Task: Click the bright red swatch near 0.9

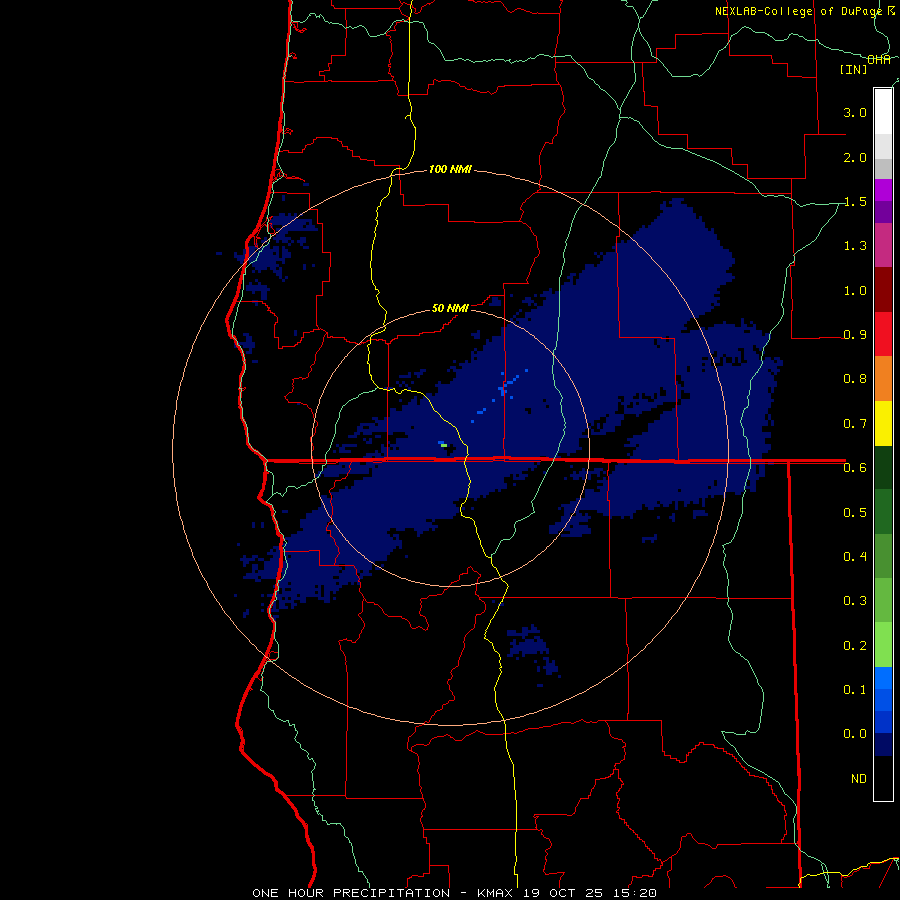Action: click(883, 334)
